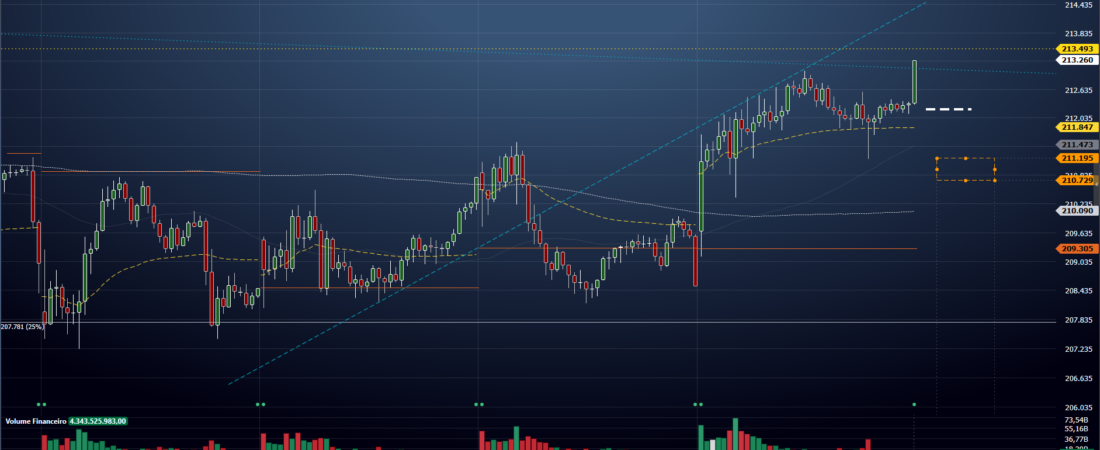Click the 206.035 price axis label
Viewport: 1100px width, 450px height.
coord(1080,407)
